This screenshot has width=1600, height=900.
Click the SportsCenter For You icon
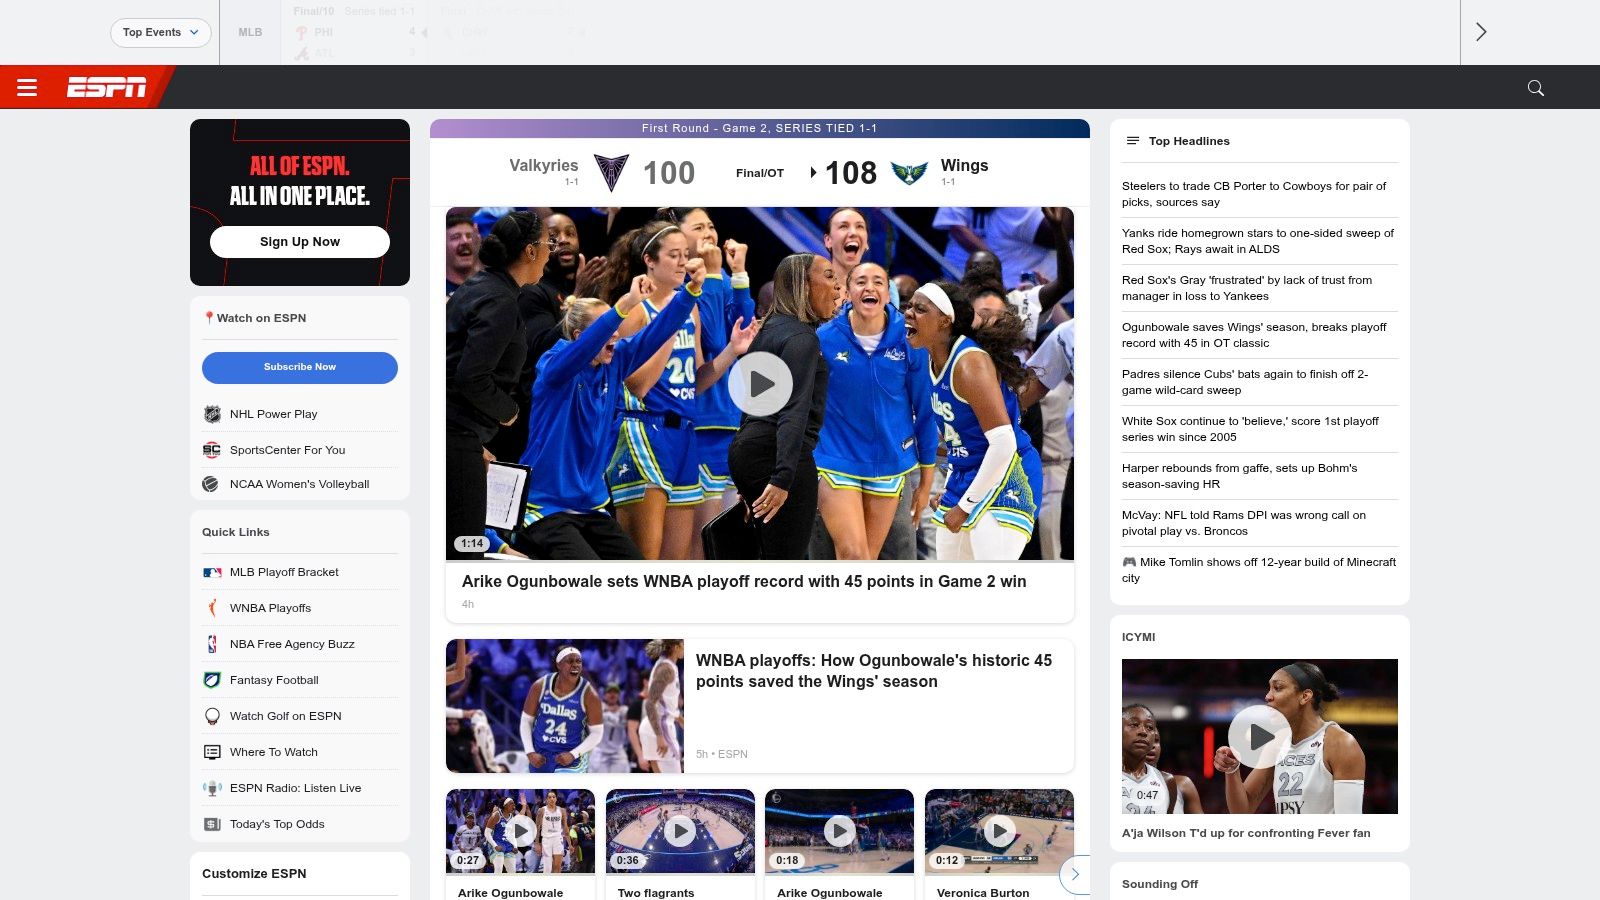pyautogui.click(x=212, y=450)
